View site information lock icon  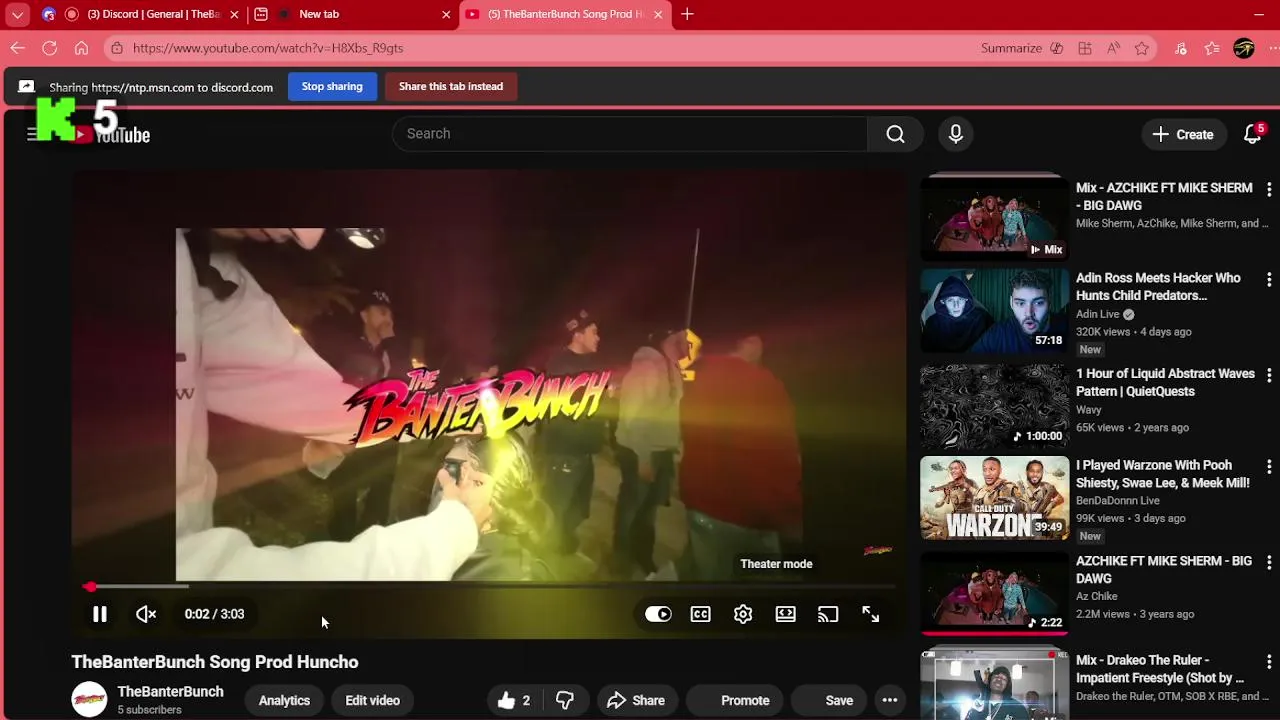pyautogui.click(x=117, y=48)
